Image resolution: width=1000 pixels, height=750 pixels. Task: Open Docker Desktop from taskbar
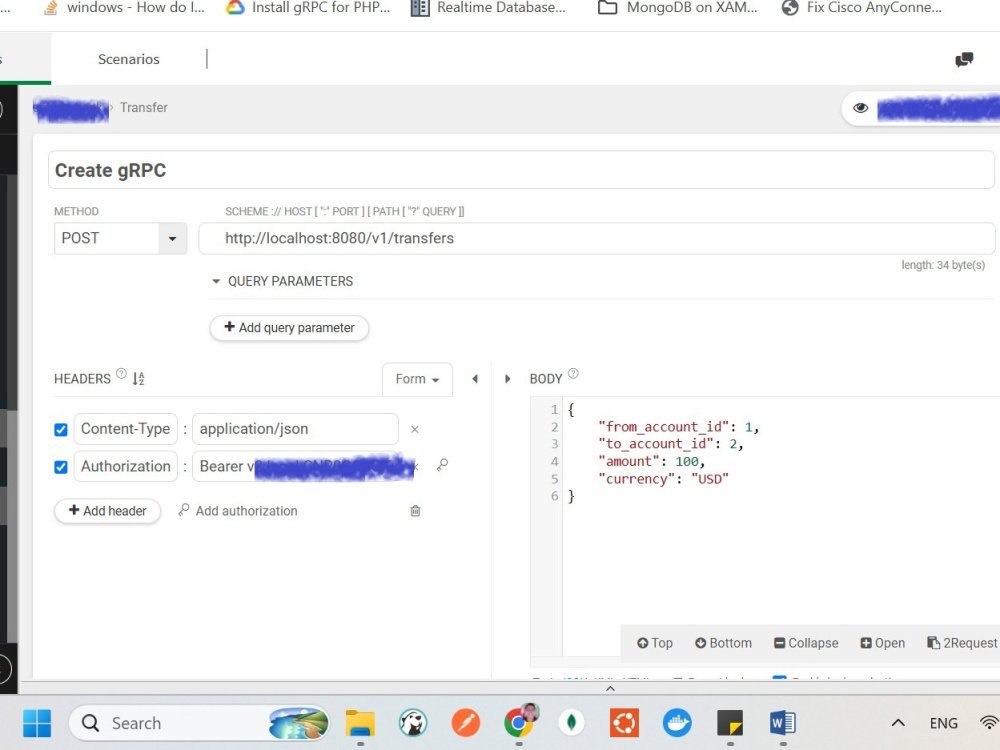click(677, 723)
